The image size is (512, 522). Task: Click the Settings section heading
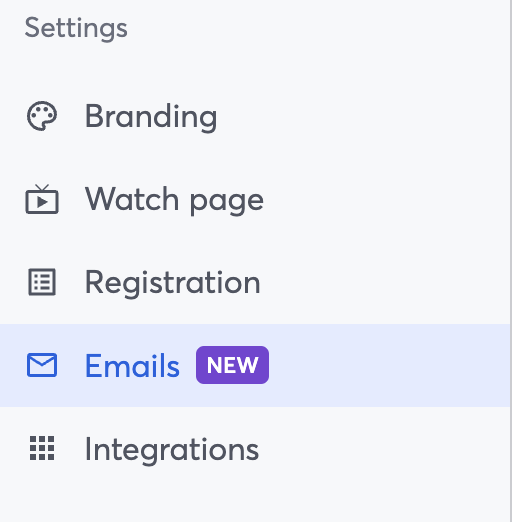click(x=76, y=28)
